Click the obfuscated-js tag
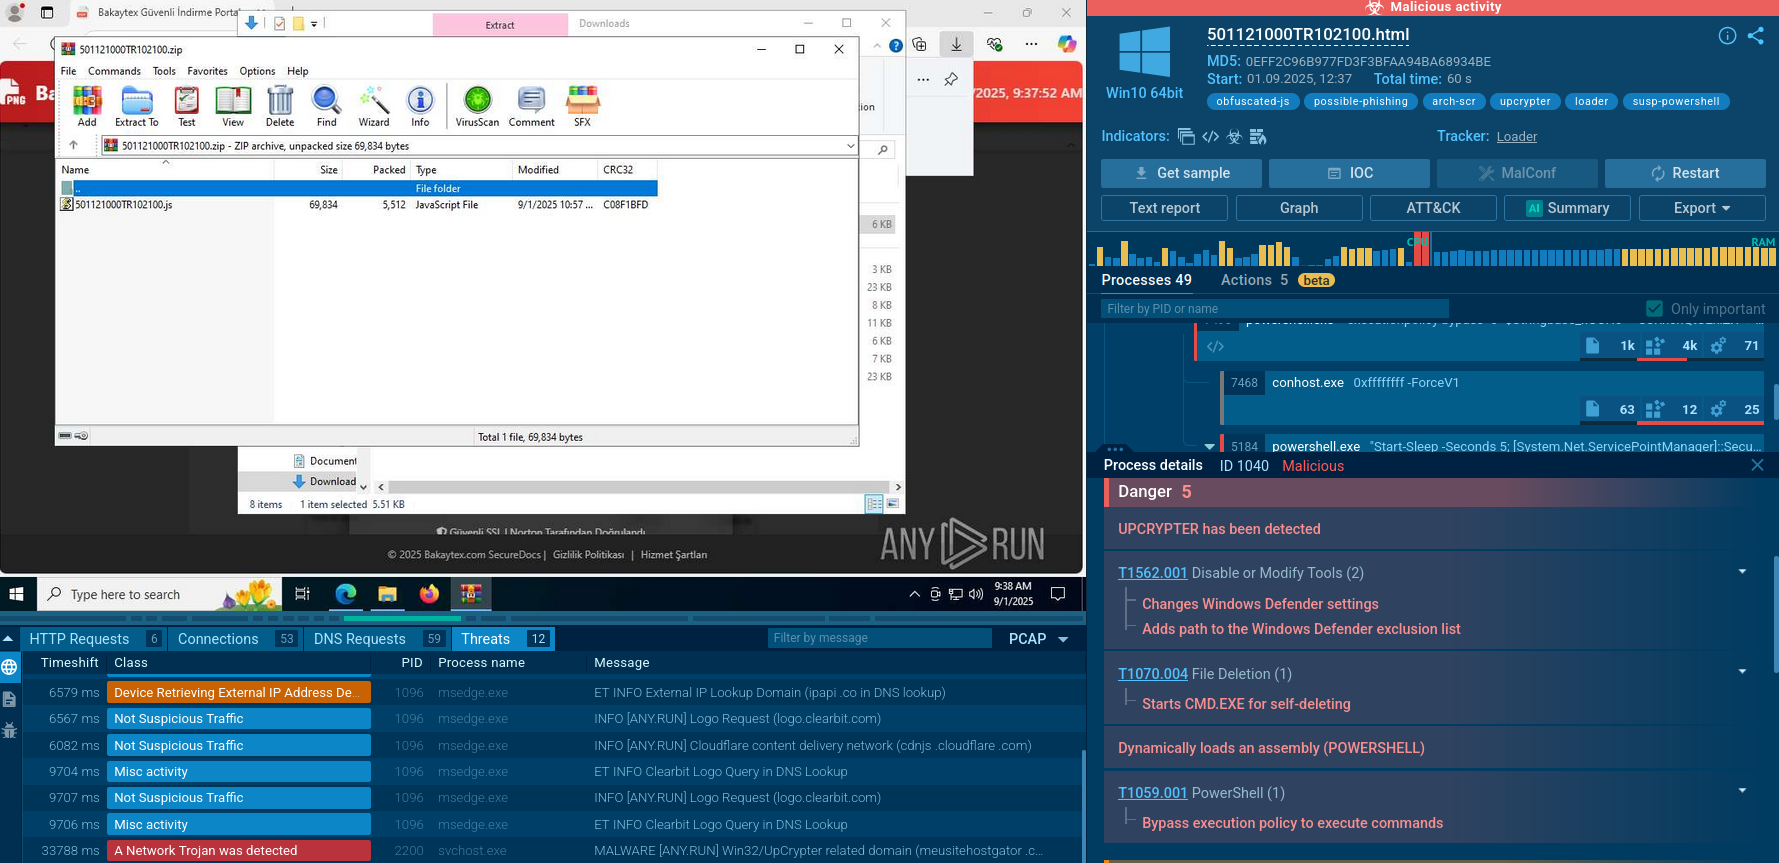 (x=1252, y=102)
